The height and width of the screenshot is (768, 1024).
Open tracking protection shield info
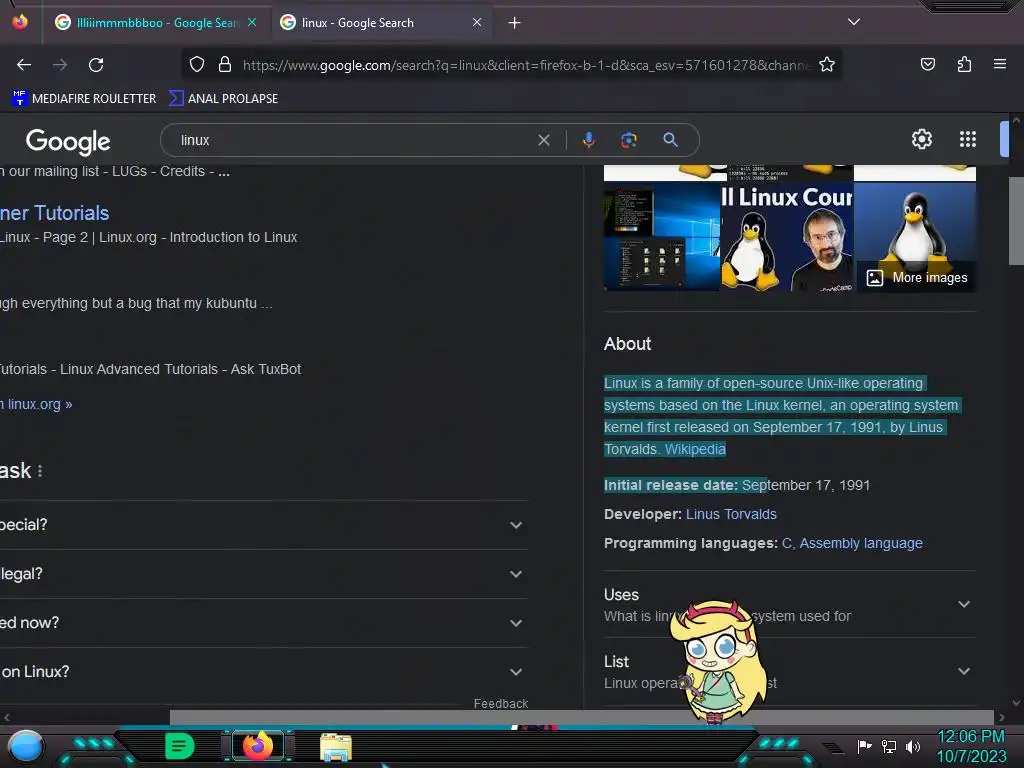point(197,64)
